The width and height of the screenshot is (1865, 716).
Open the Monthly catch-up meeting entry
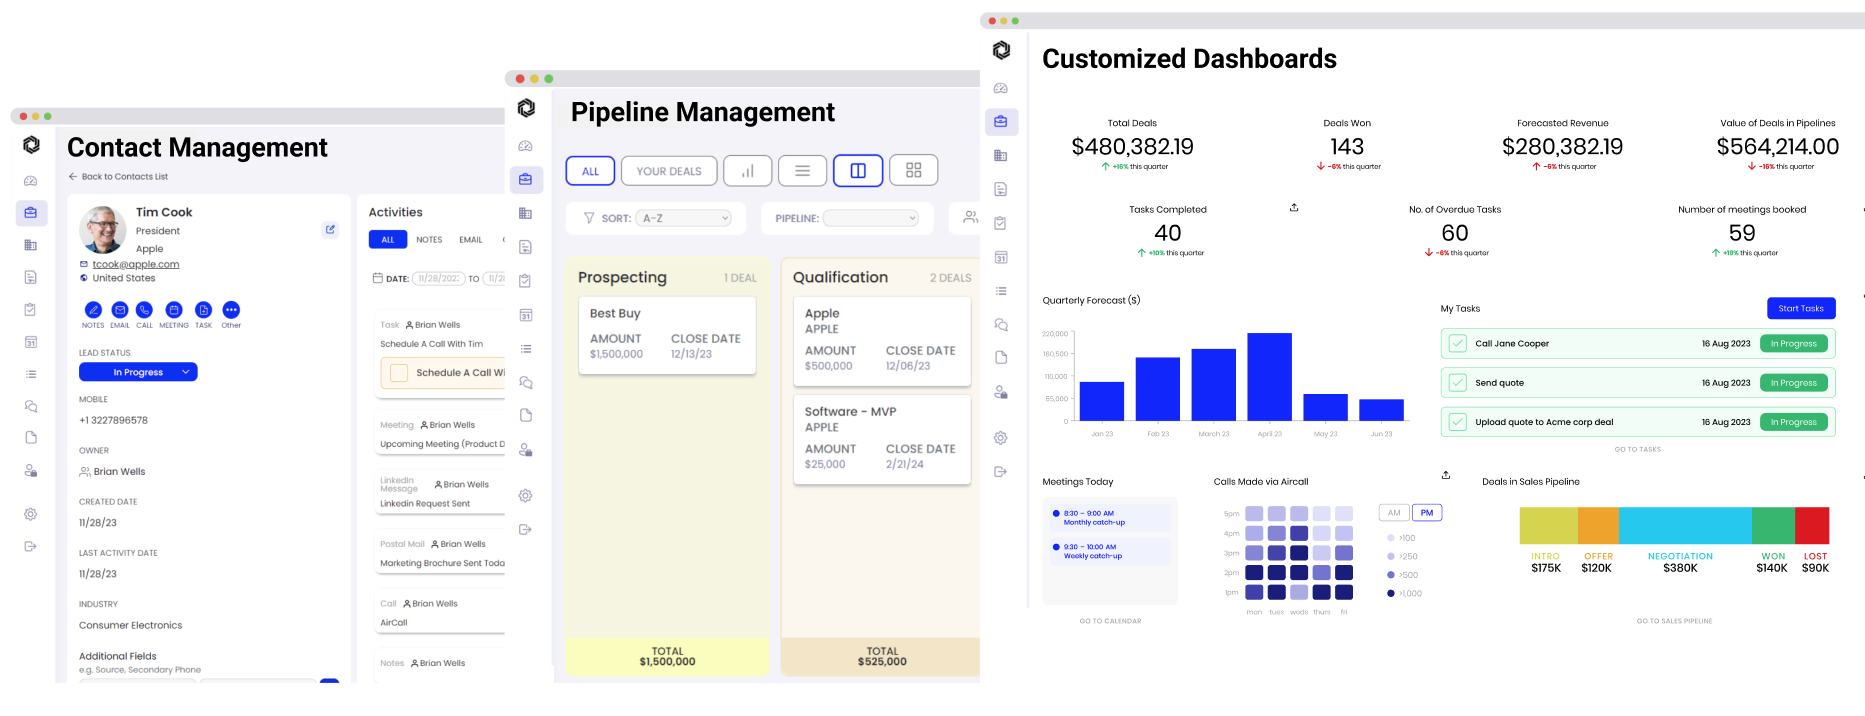click(x=1109, y=517)
